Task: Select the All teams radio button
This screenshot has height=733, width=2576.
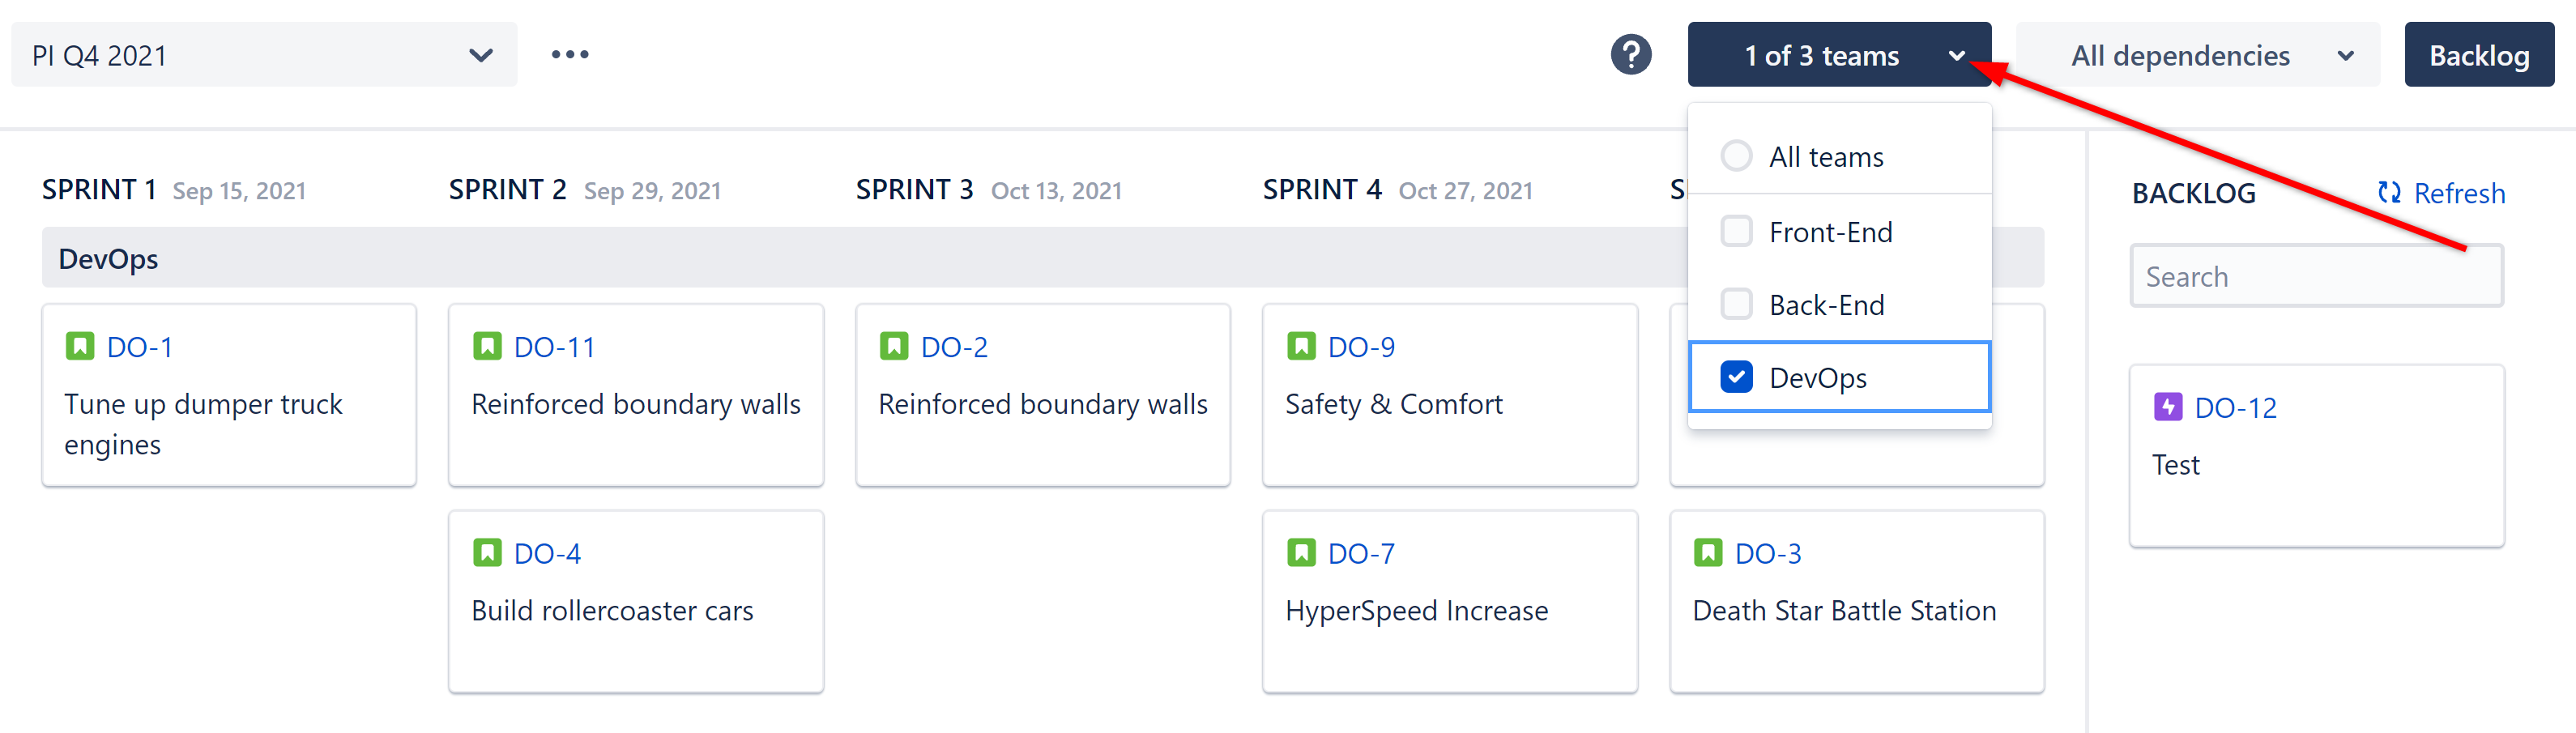Action: tap(1736, 156)
